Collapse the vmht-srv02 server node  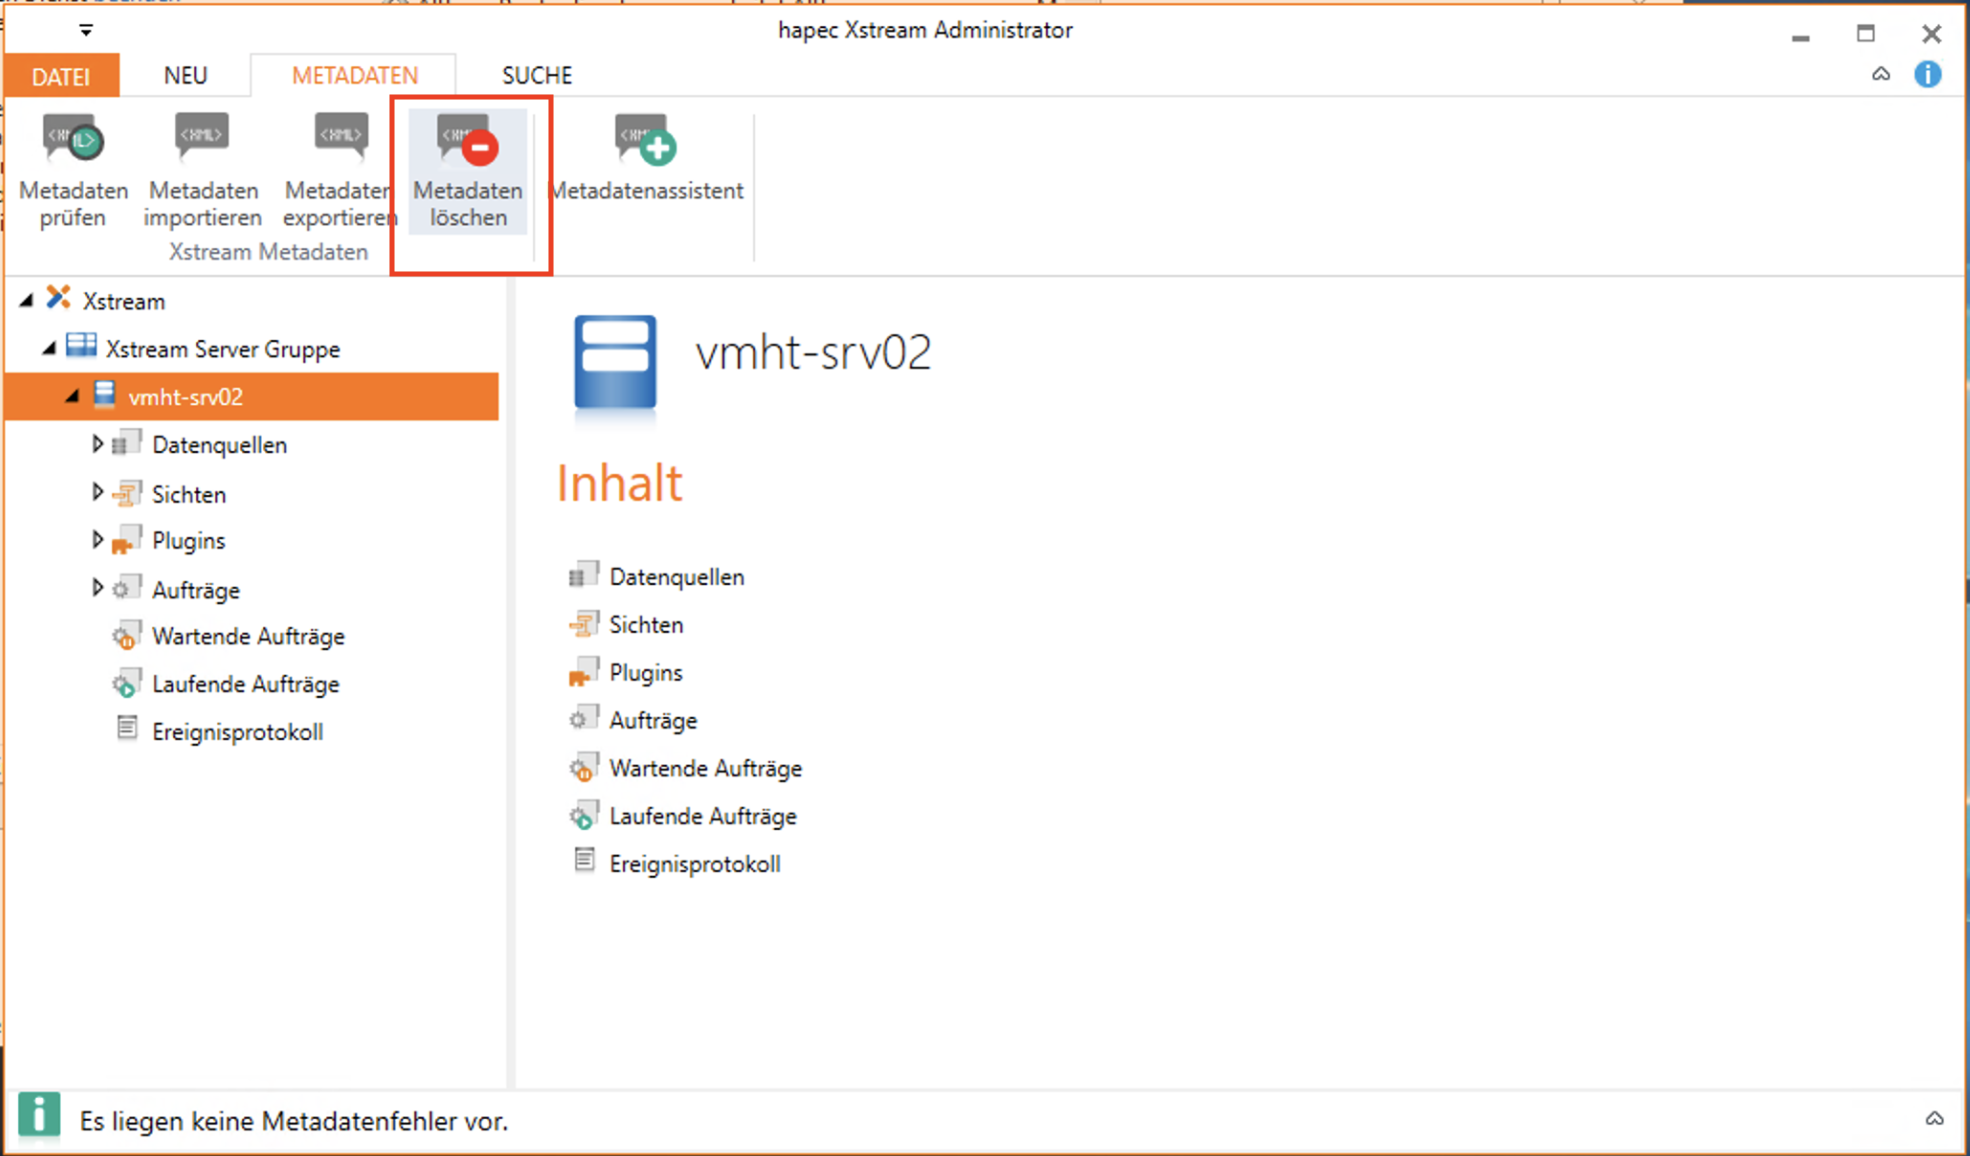coord(72,397)
